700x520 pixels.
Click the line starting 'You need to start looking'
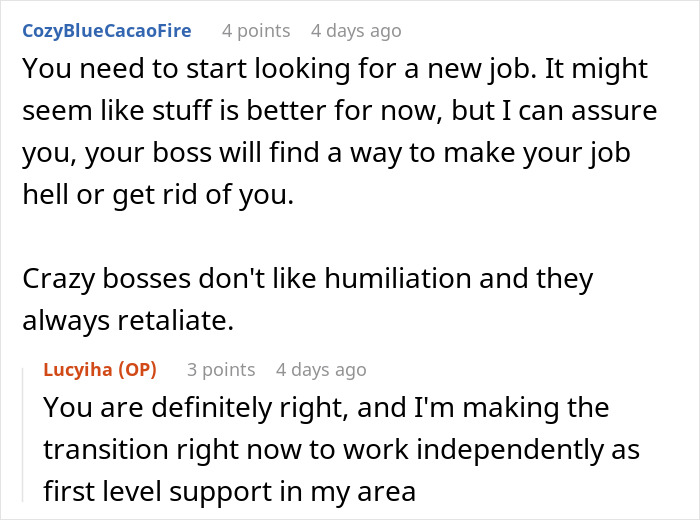(x=334, y=70)
